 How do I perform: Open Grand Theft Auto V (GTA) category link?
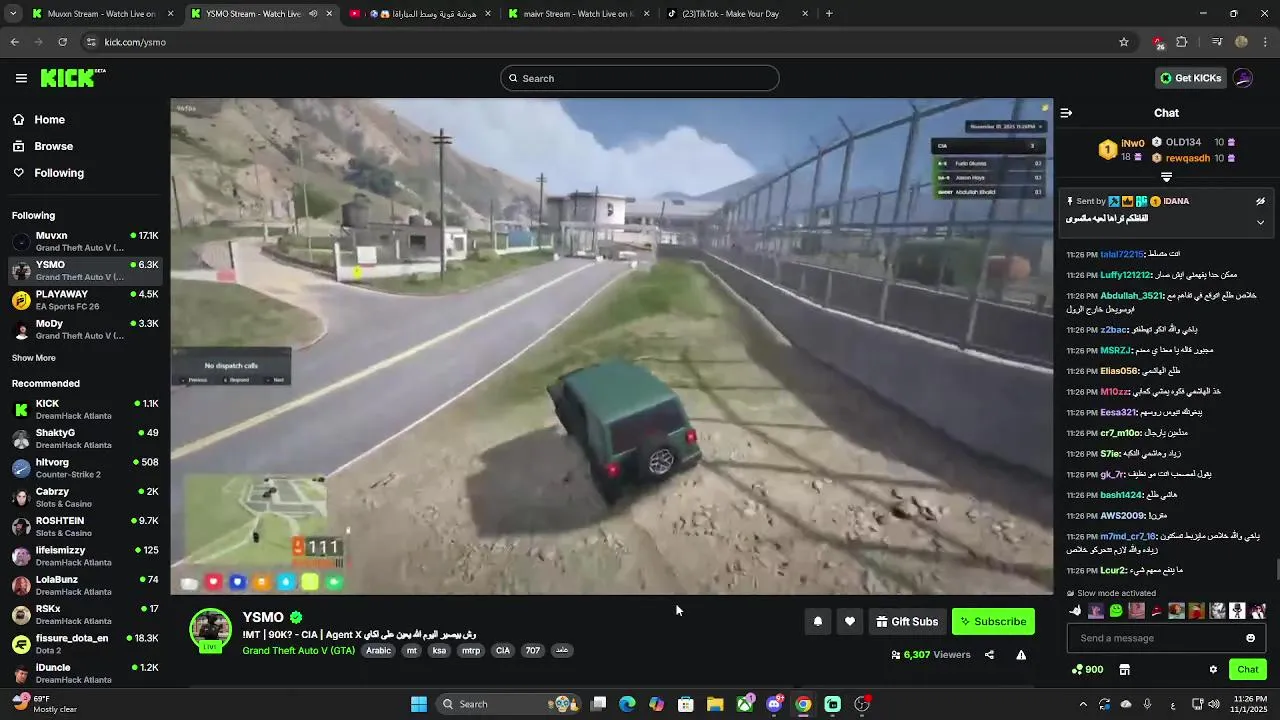(x=298, y=650)
